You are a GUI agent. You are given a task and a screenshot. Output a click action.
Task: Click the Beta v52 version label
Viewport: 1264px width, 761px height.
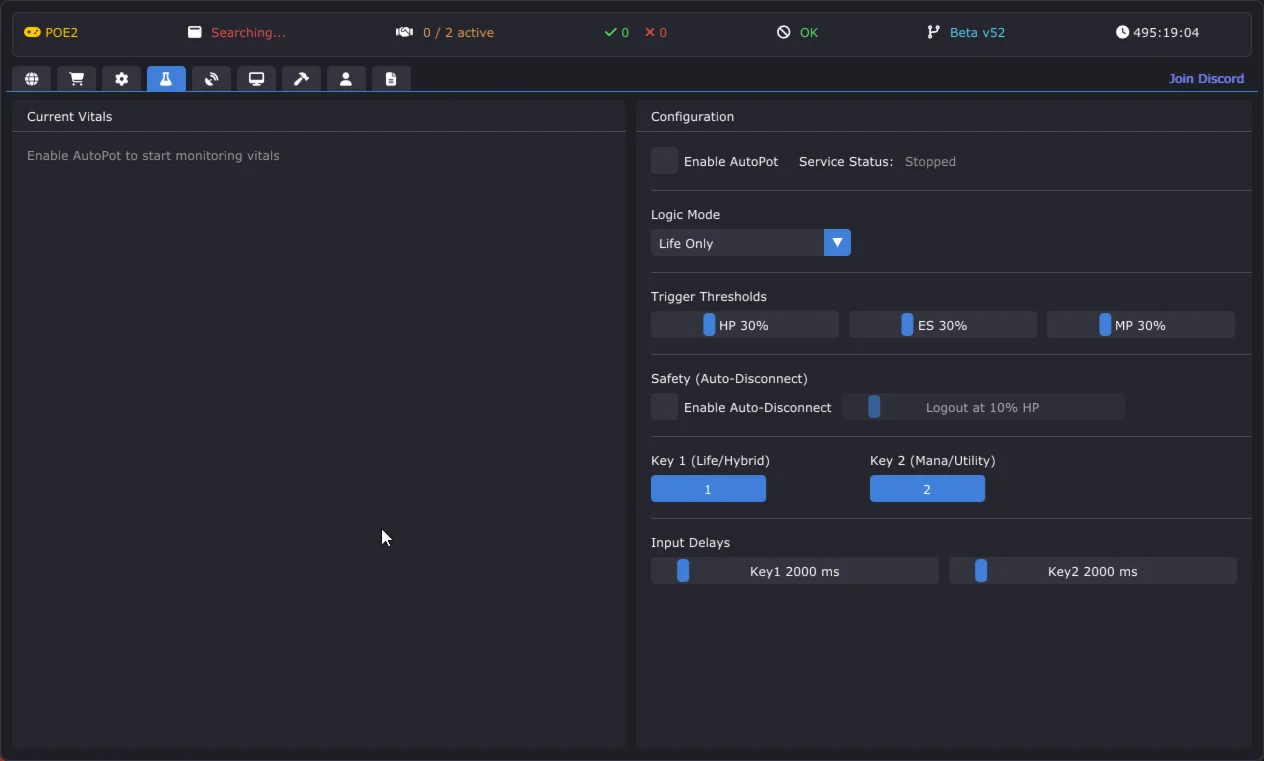click(x=976, y=33)
